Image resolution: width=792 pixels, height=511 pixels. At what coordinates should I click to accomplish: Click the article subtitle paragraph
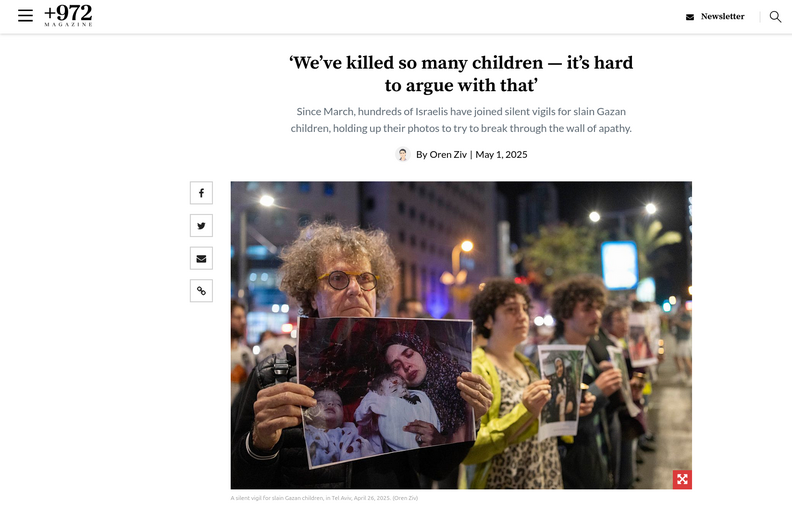(461, 120)
